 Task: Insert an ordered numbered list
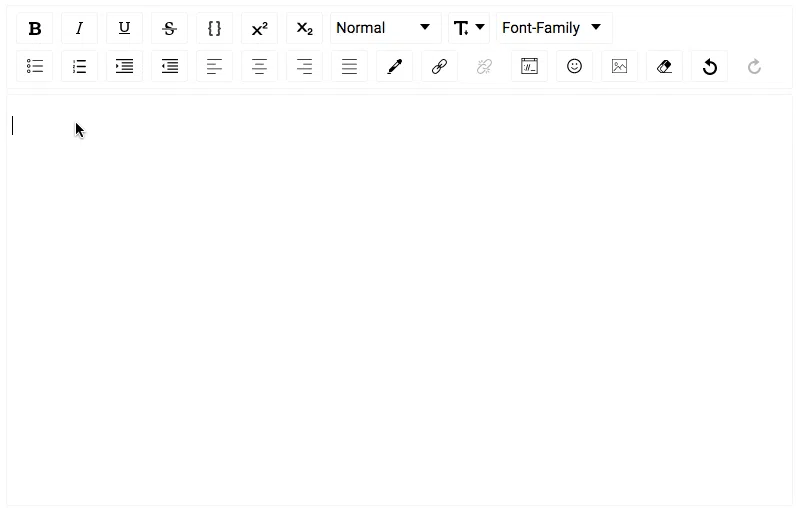79,66
